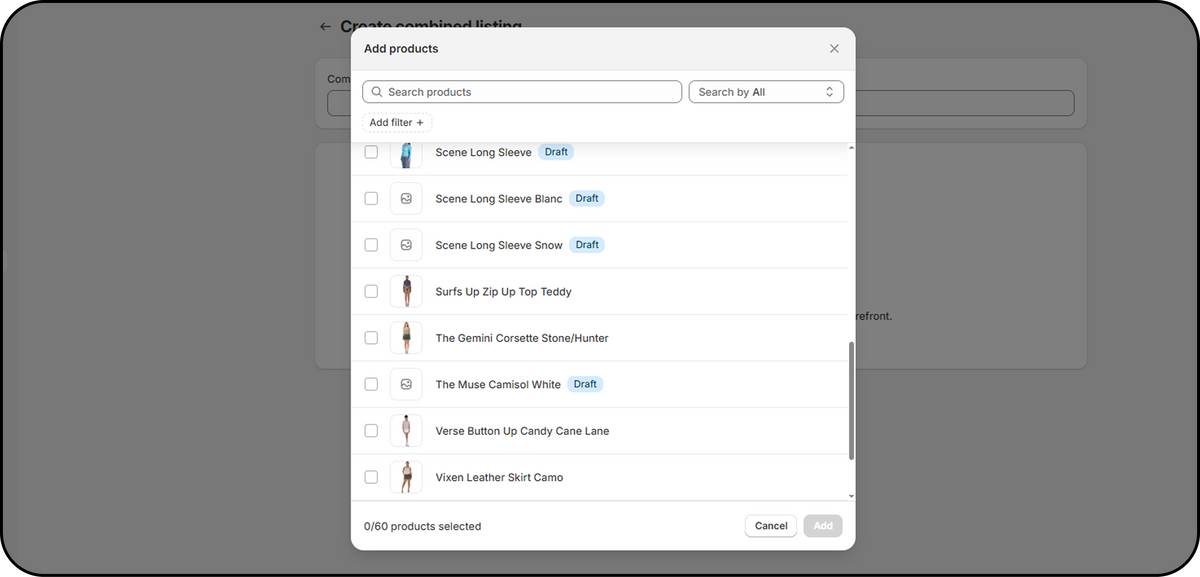
Task: Focus the Search products input field
Action: (x=530, y=92)
